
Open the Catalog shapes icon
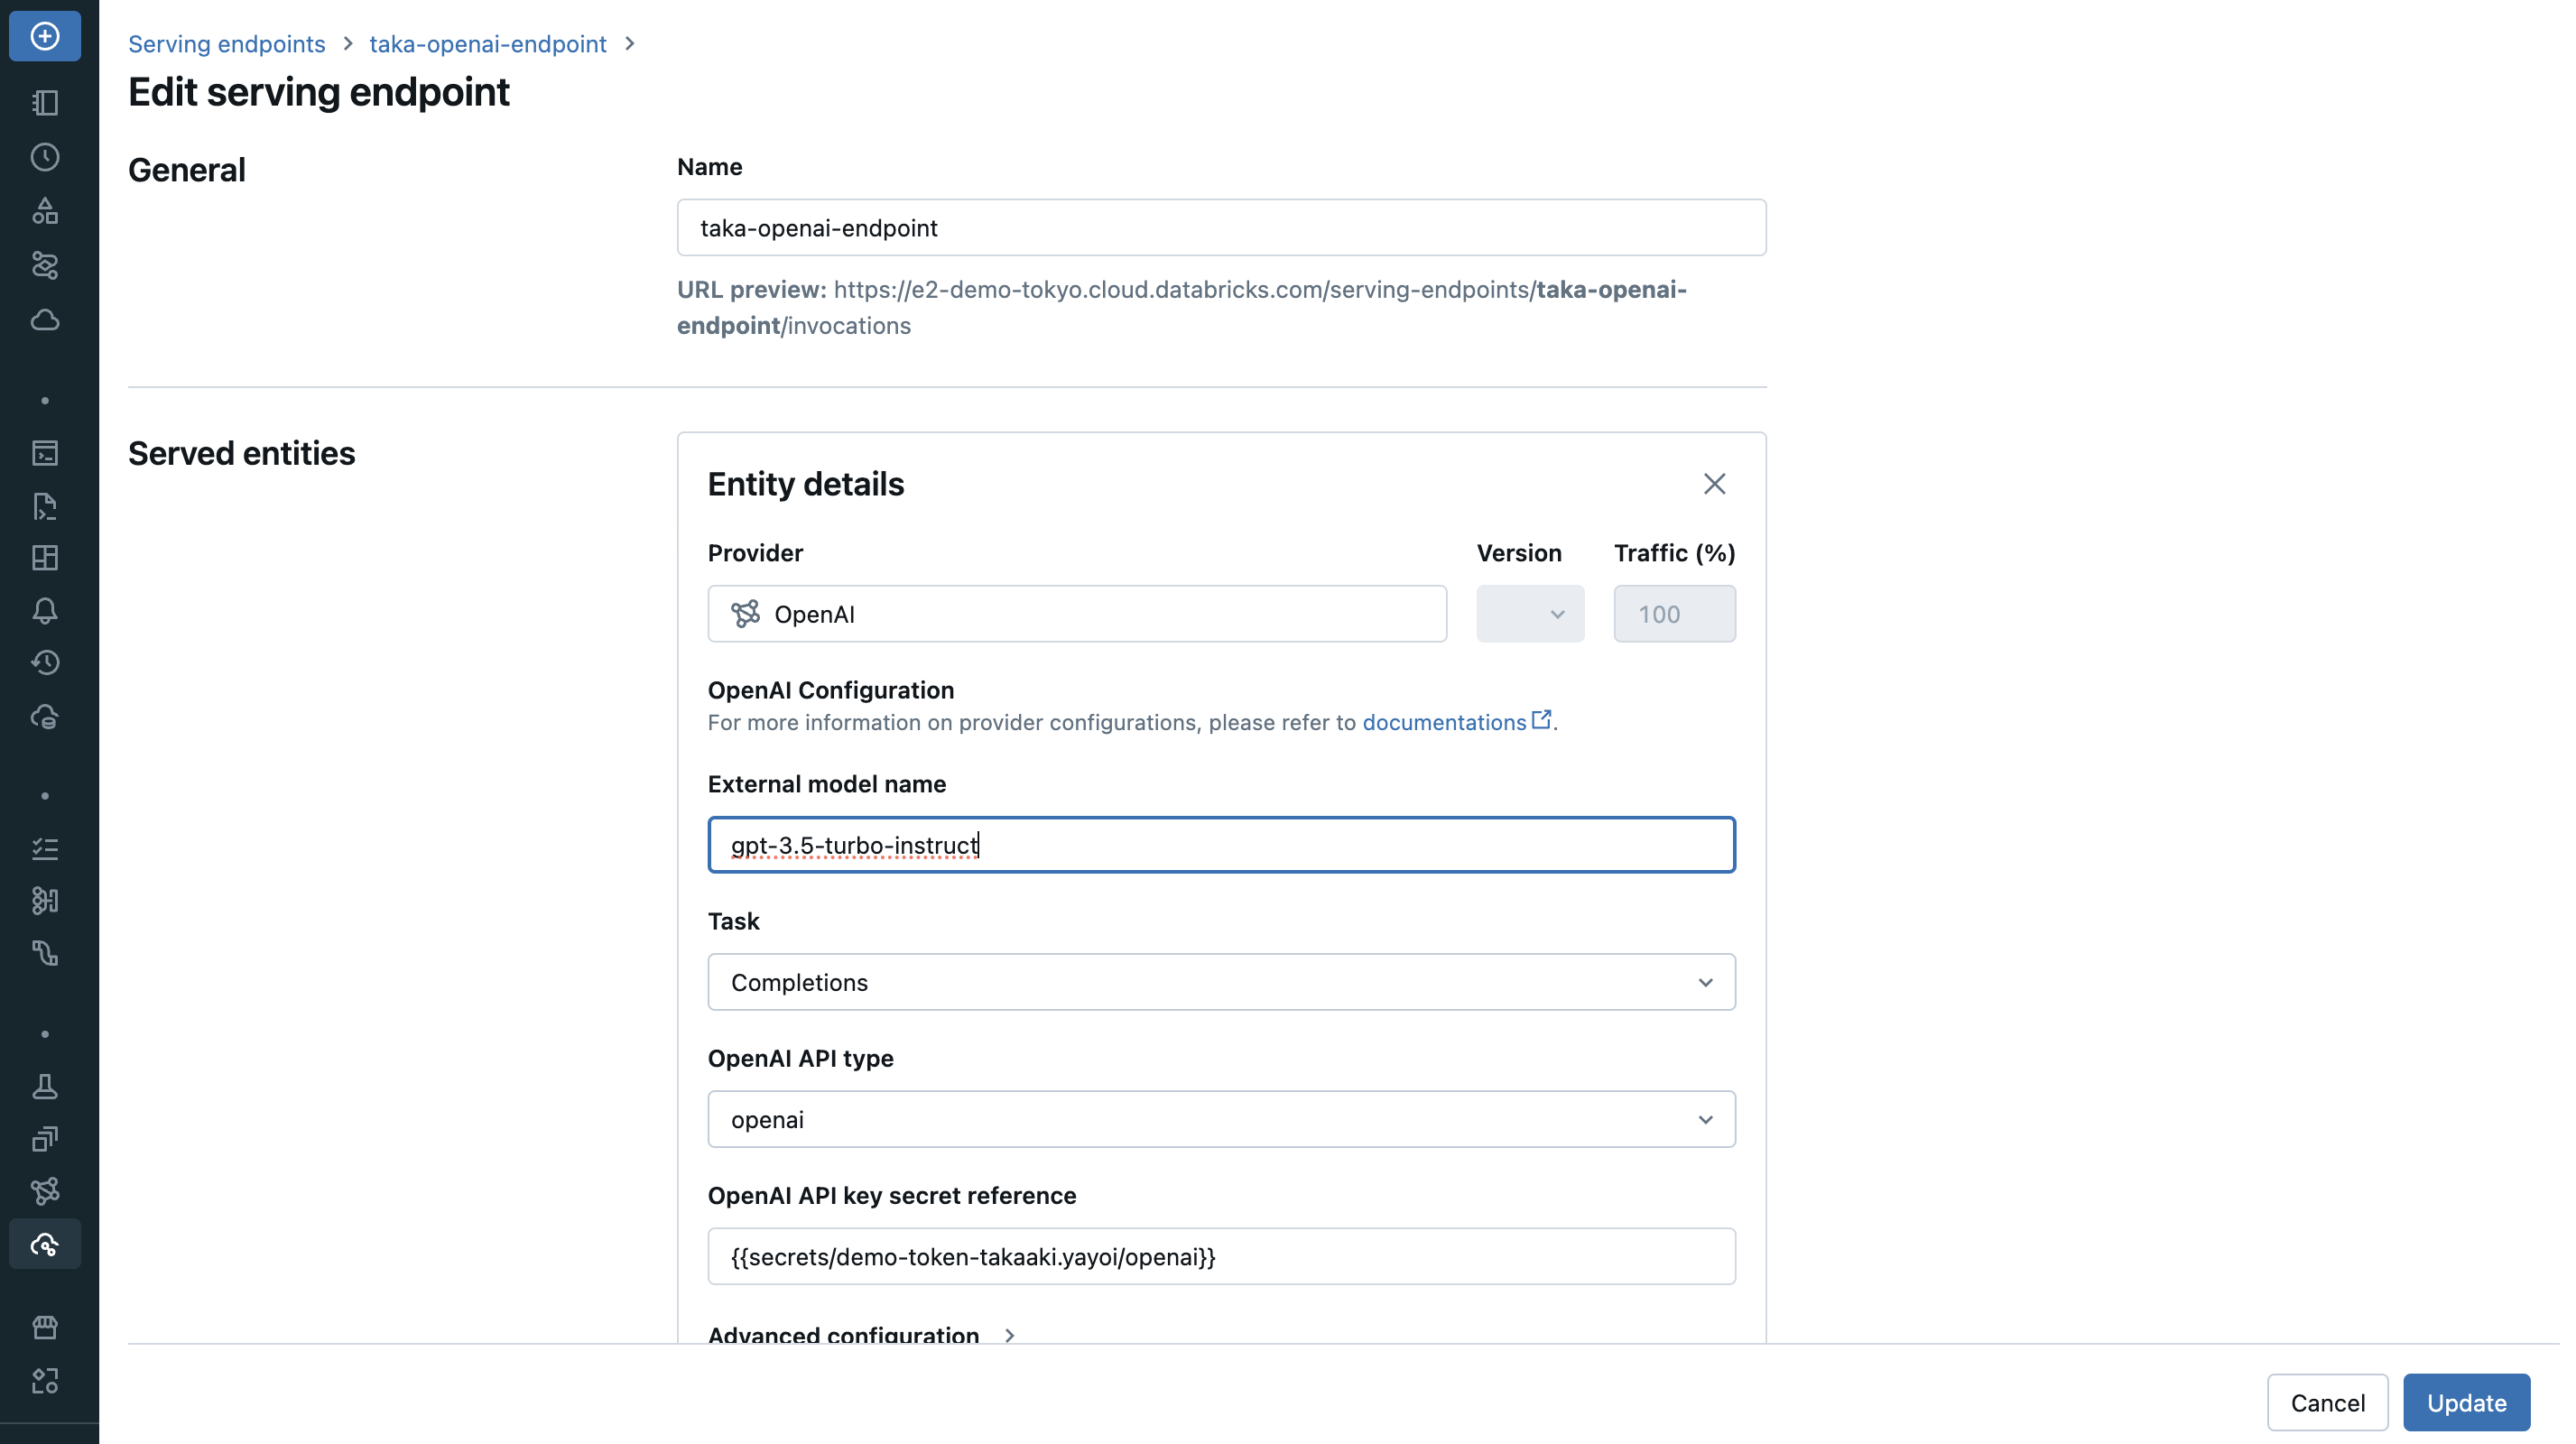(45, 211)
